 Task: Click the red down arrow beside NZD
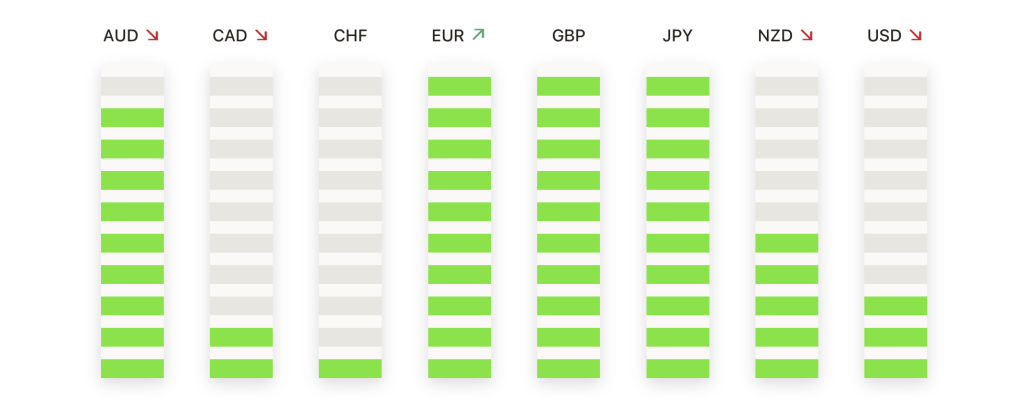point(807,35)
